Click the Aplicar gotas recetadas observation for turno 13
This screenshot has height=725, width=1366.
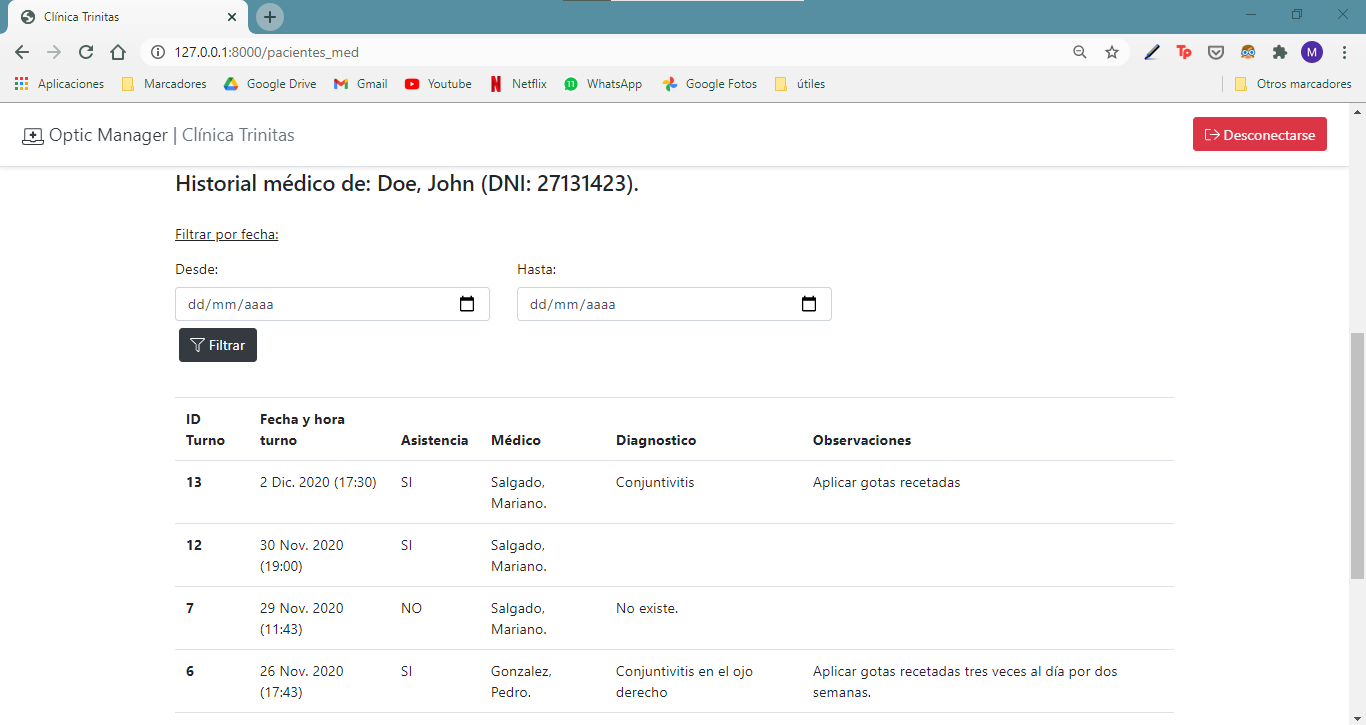[886, 482]
